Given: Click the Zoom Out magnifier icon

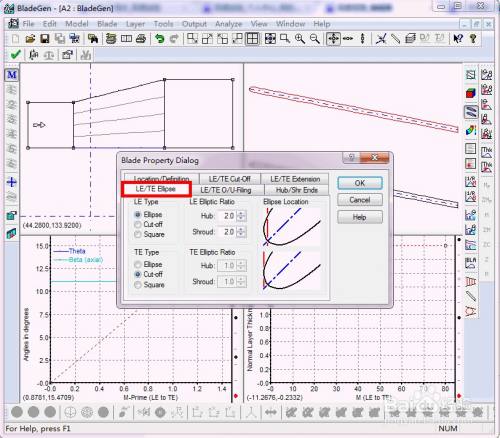Looking at the screenshot, I should tap(315, 39).
